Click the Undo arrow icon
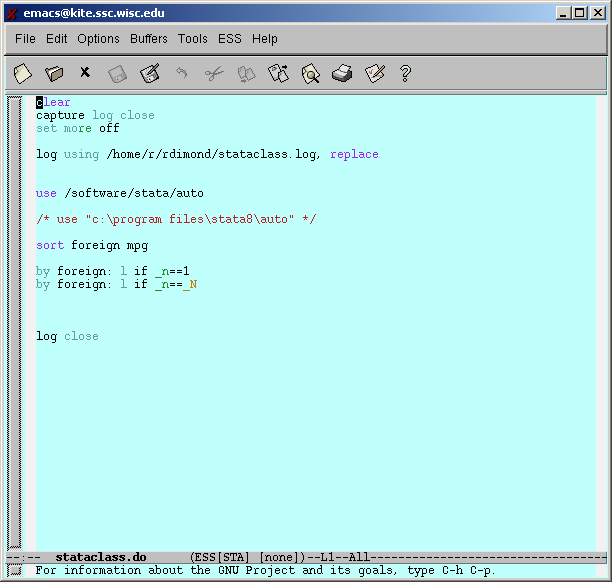This screenshot has height=582, width=612. (181, 73)
